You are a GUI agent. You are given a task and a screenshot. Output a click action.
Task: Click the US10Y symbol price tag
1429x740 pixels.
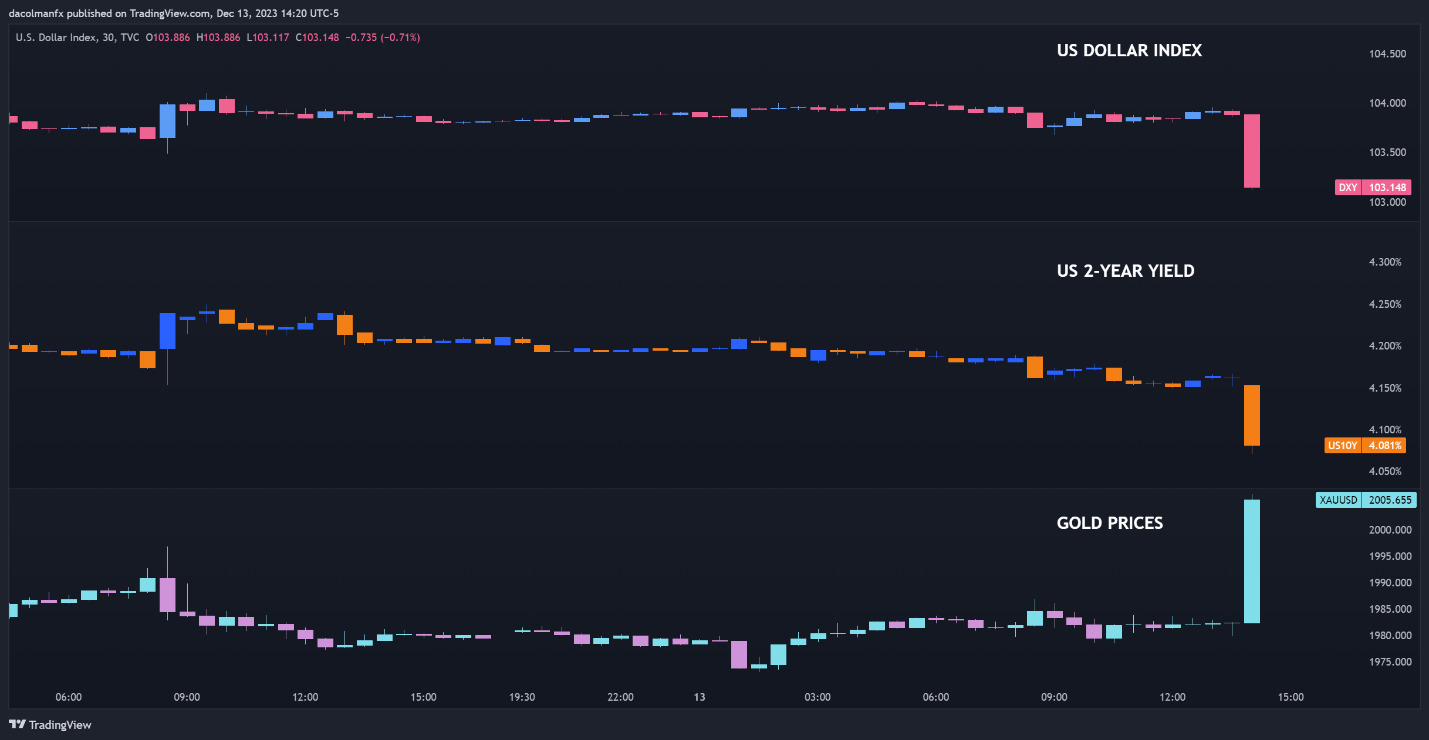[x=1366, y=446]
